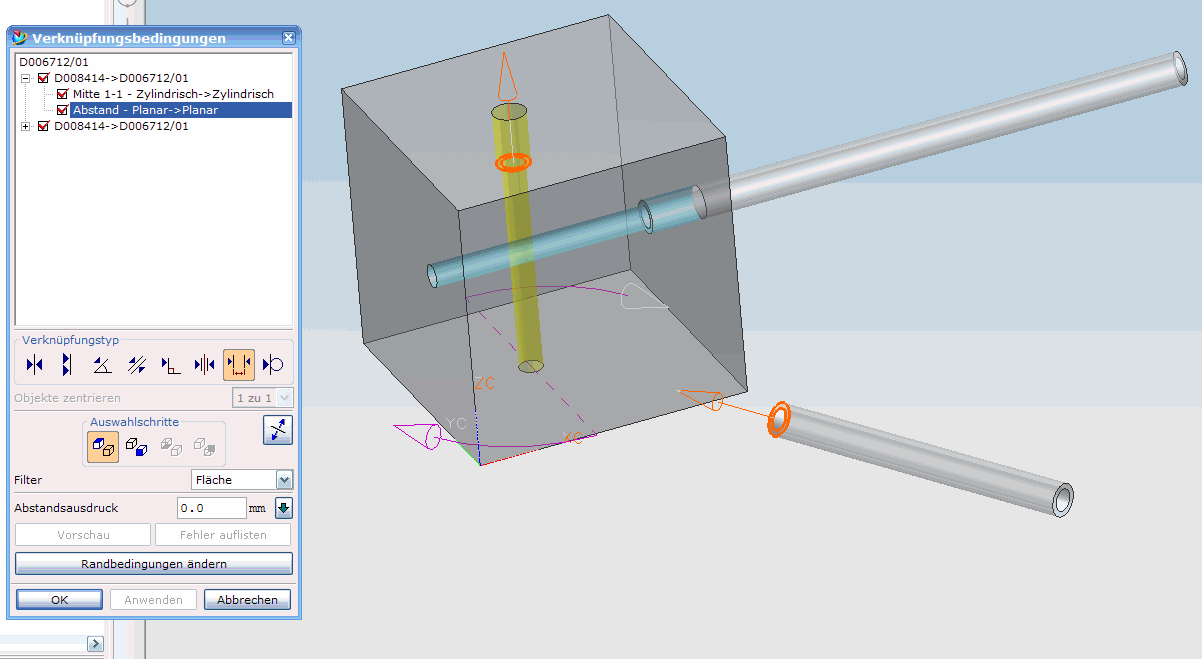
Task: Close the Verknüpfungsbedingungen dialog
Action: (x=289, y=38)
